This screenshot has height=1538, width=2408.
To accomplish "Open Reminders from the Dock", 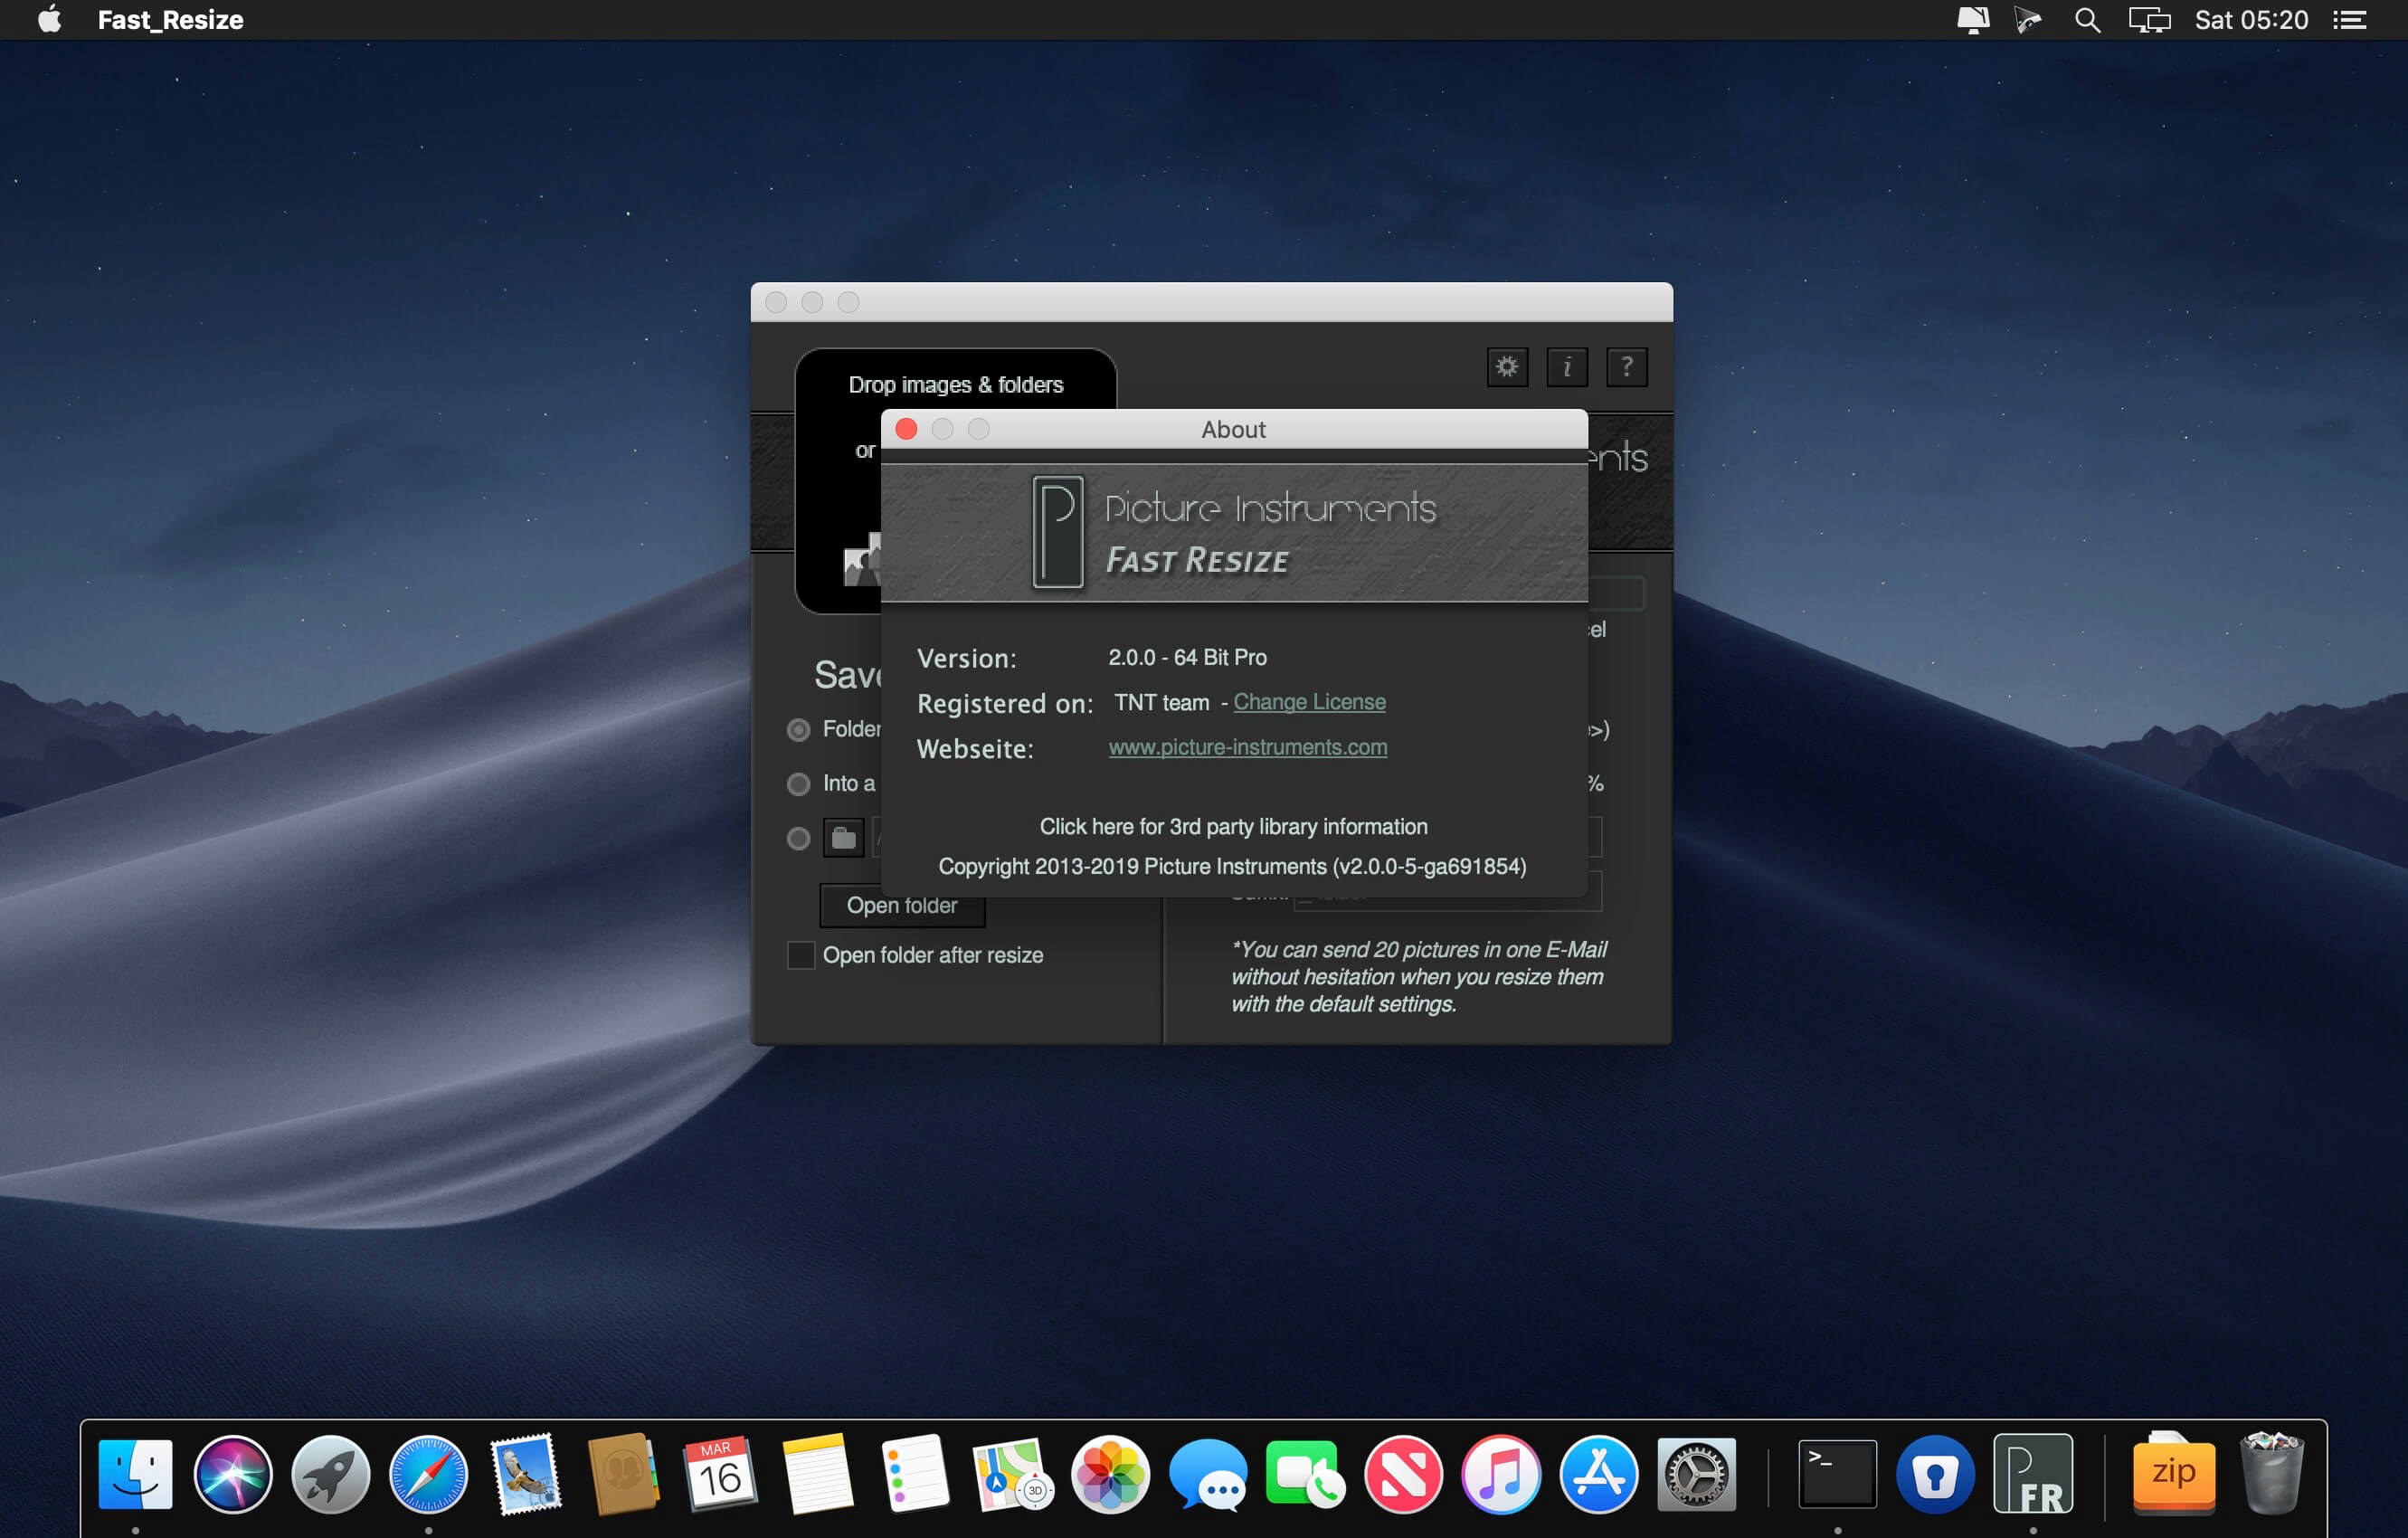I will [x=915, y=1474].
